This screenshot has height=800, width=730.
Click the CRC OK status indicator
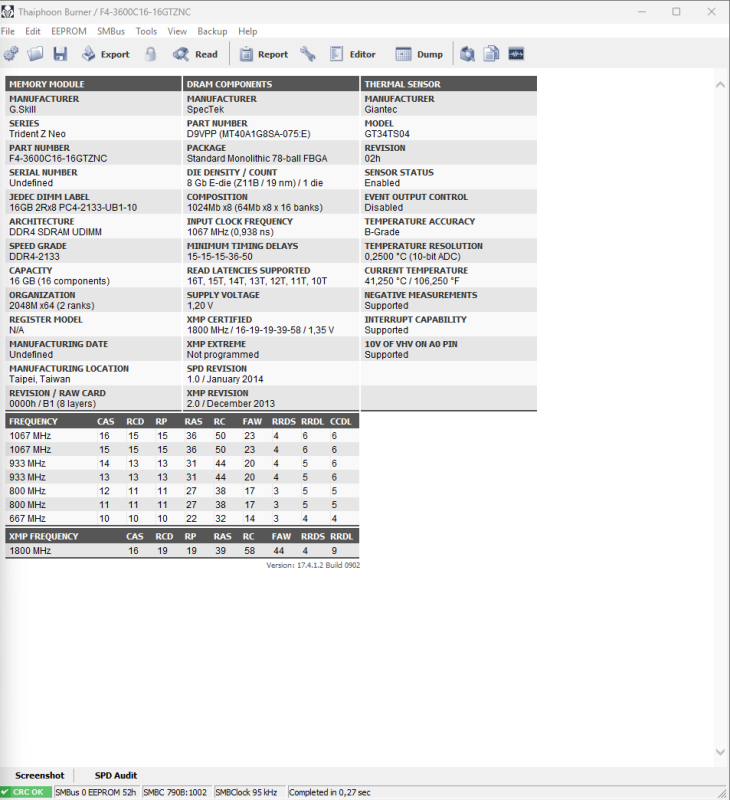tap(26, 792)
